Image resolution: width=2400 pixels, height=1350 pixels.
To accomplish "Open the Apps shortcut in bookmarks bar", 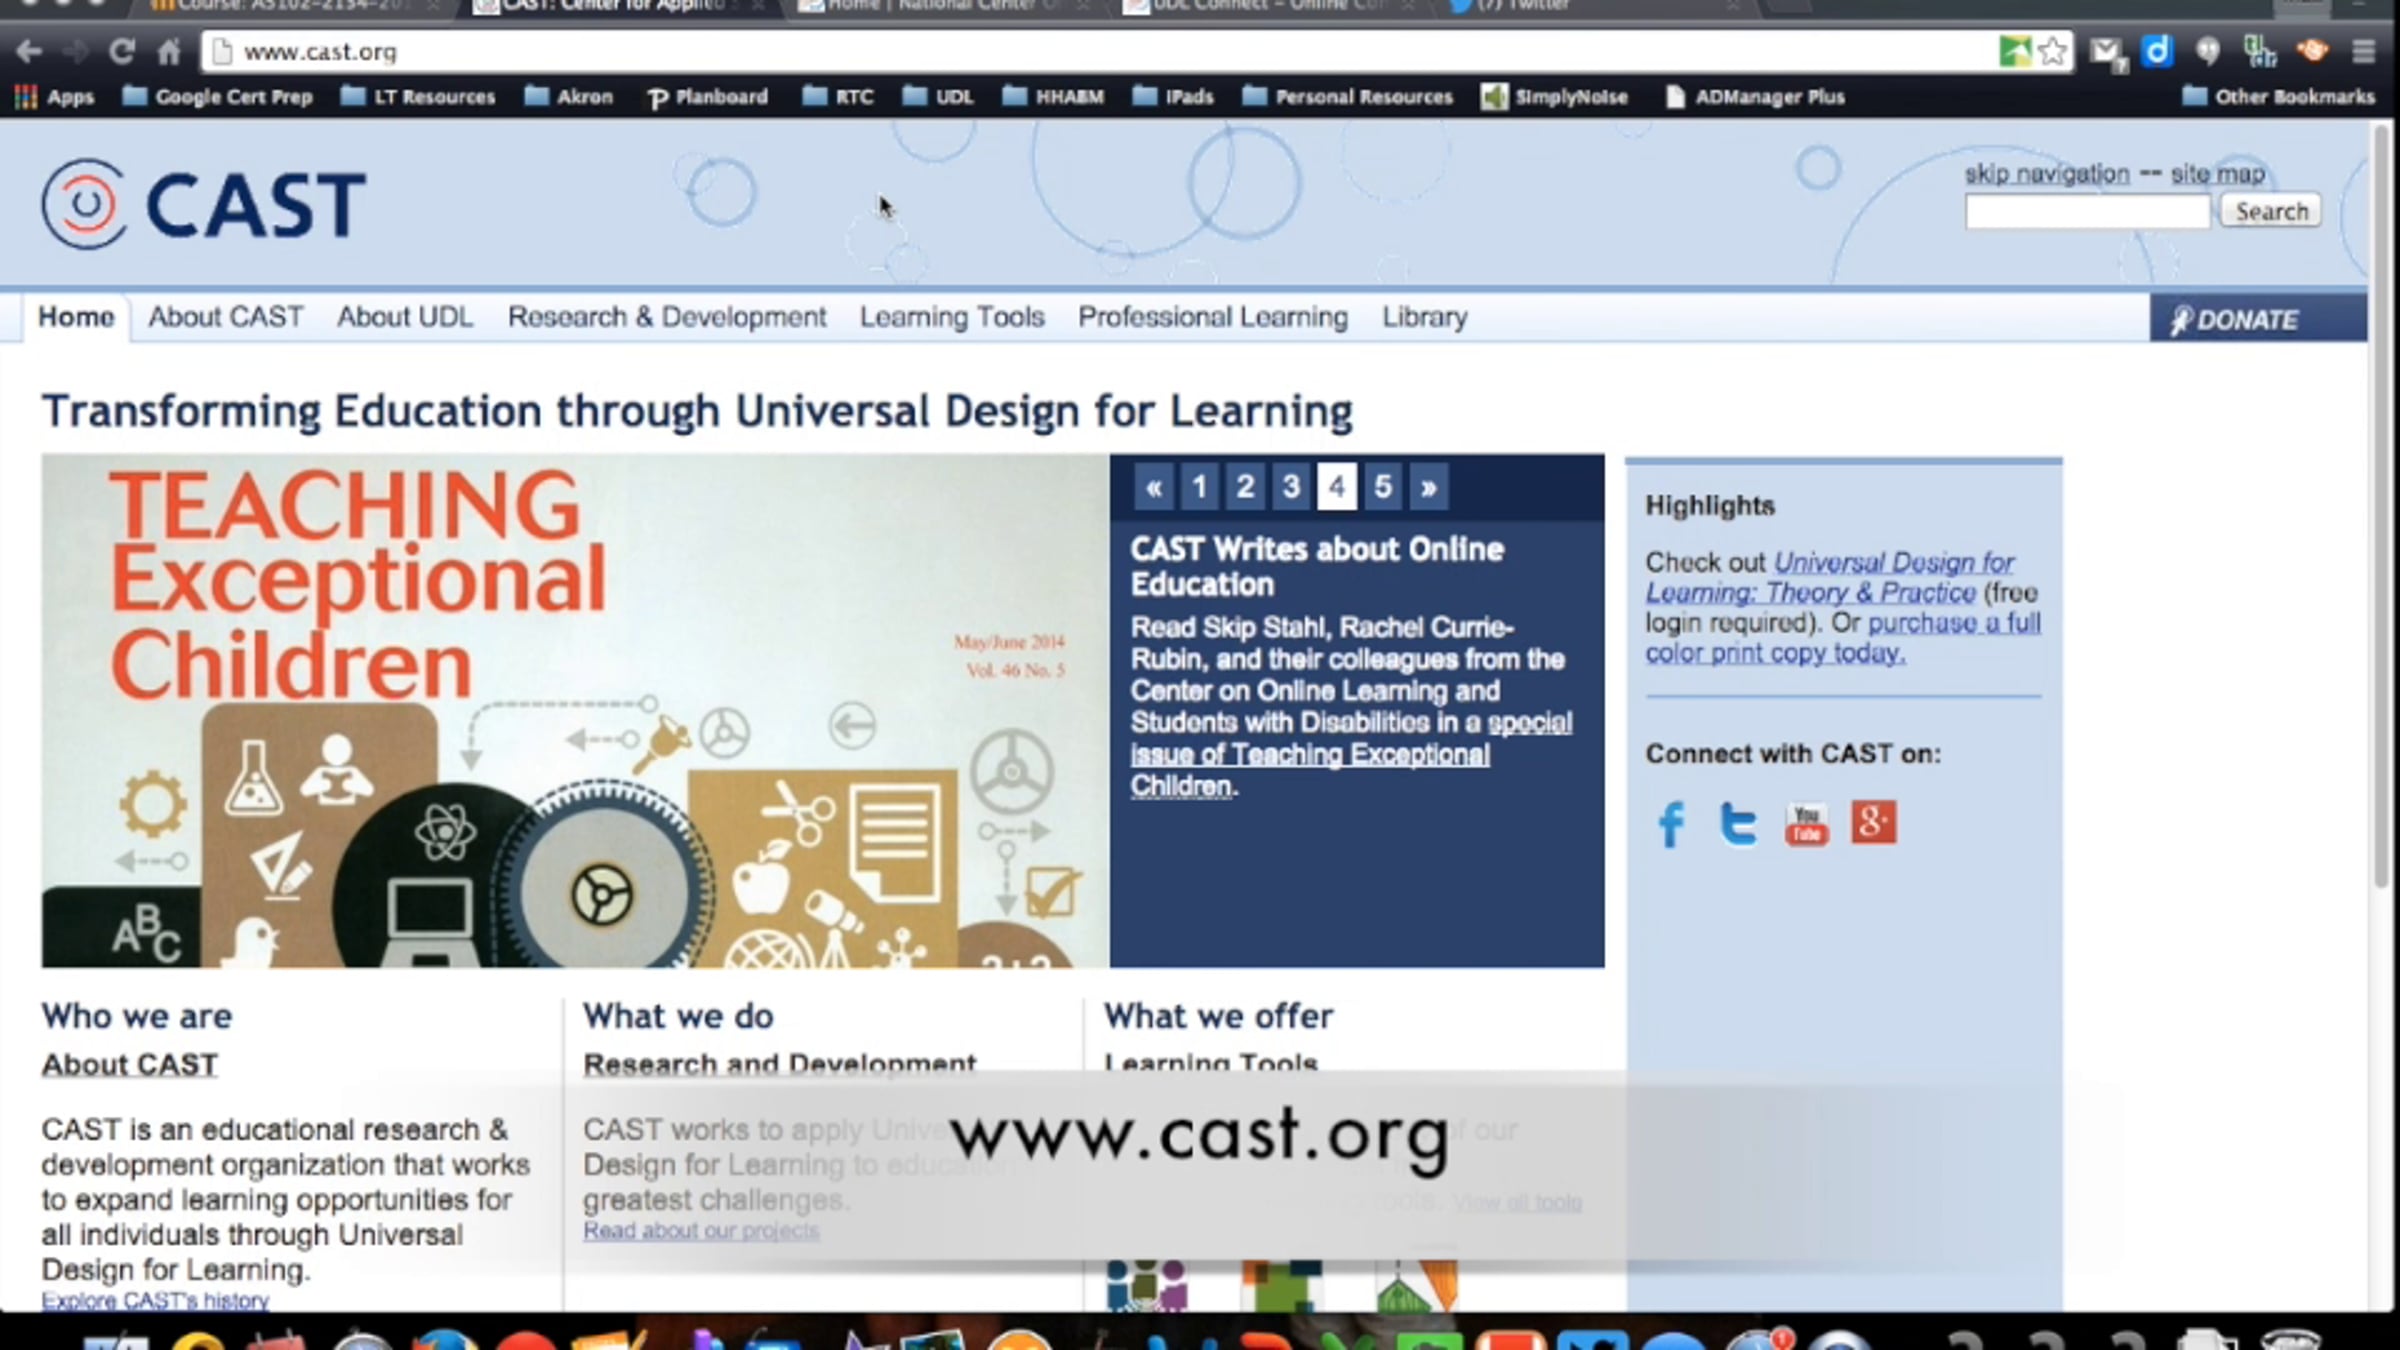I will pos(55,97).
